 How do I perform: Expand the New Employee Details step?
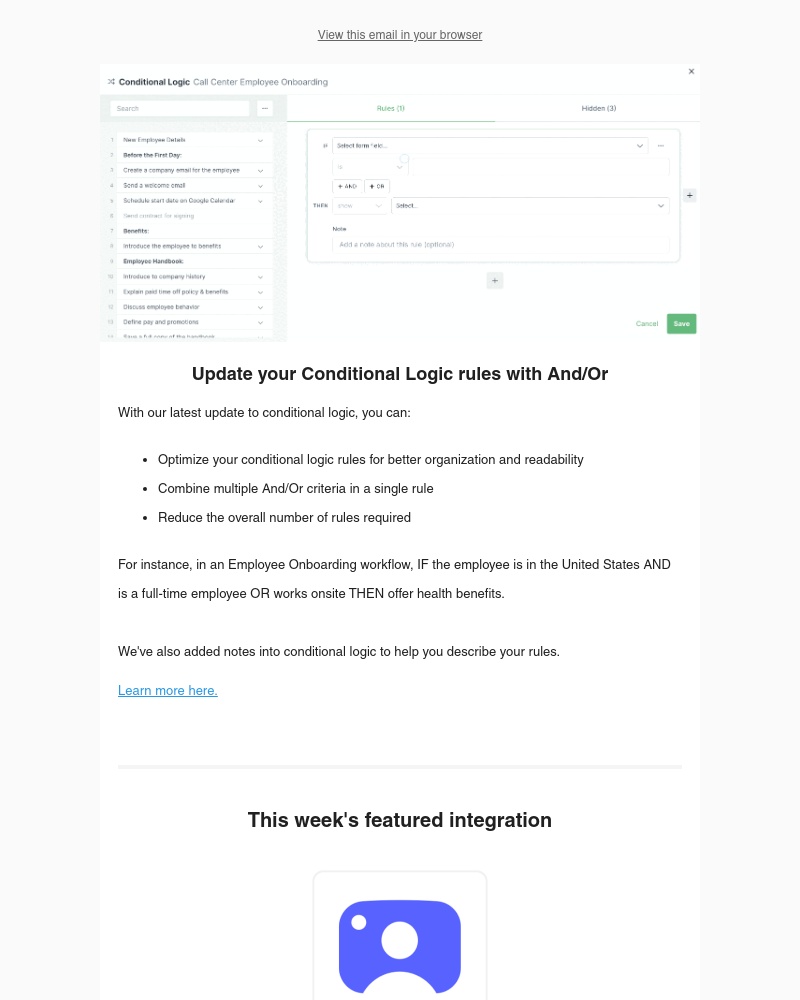coord(260,140)
